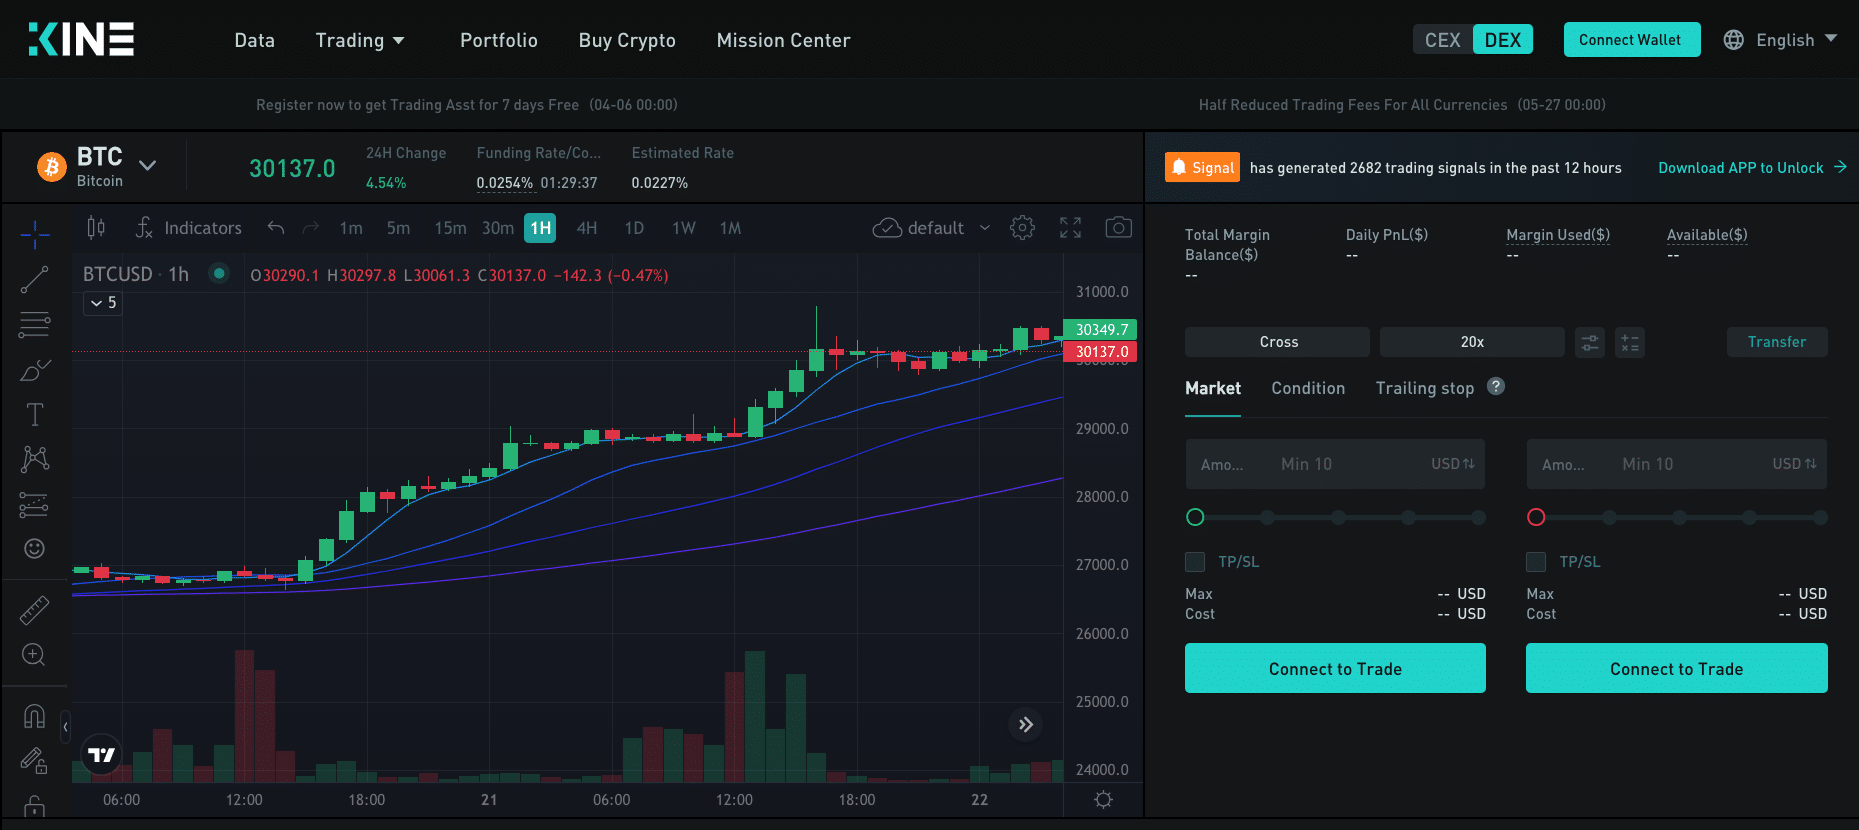Open the Fibonacci retracement tool
Image resolution: width=1859 pixels, height=830 pixels.
(x=35, y=325)
